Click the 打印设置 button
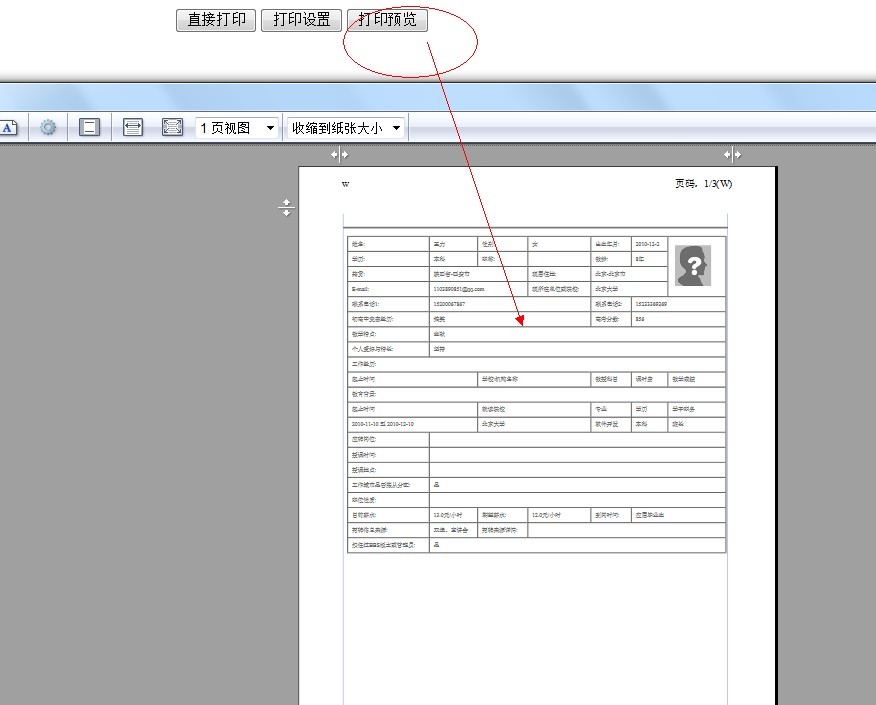876x705 pixels. (301, 19)
